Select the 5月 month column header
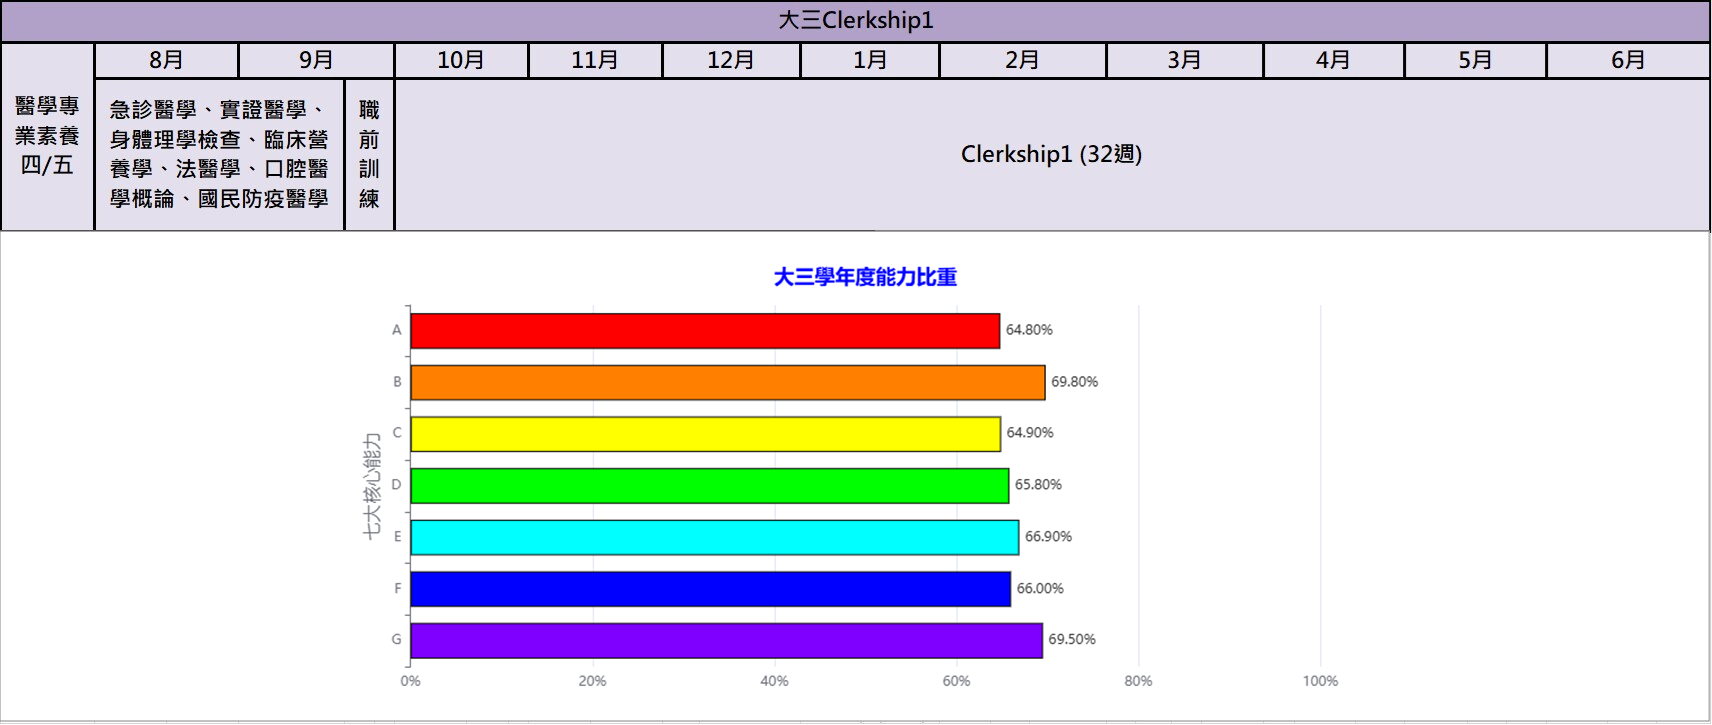The width and height of the screenshot is (1712, 725). tap(1475, 60)
